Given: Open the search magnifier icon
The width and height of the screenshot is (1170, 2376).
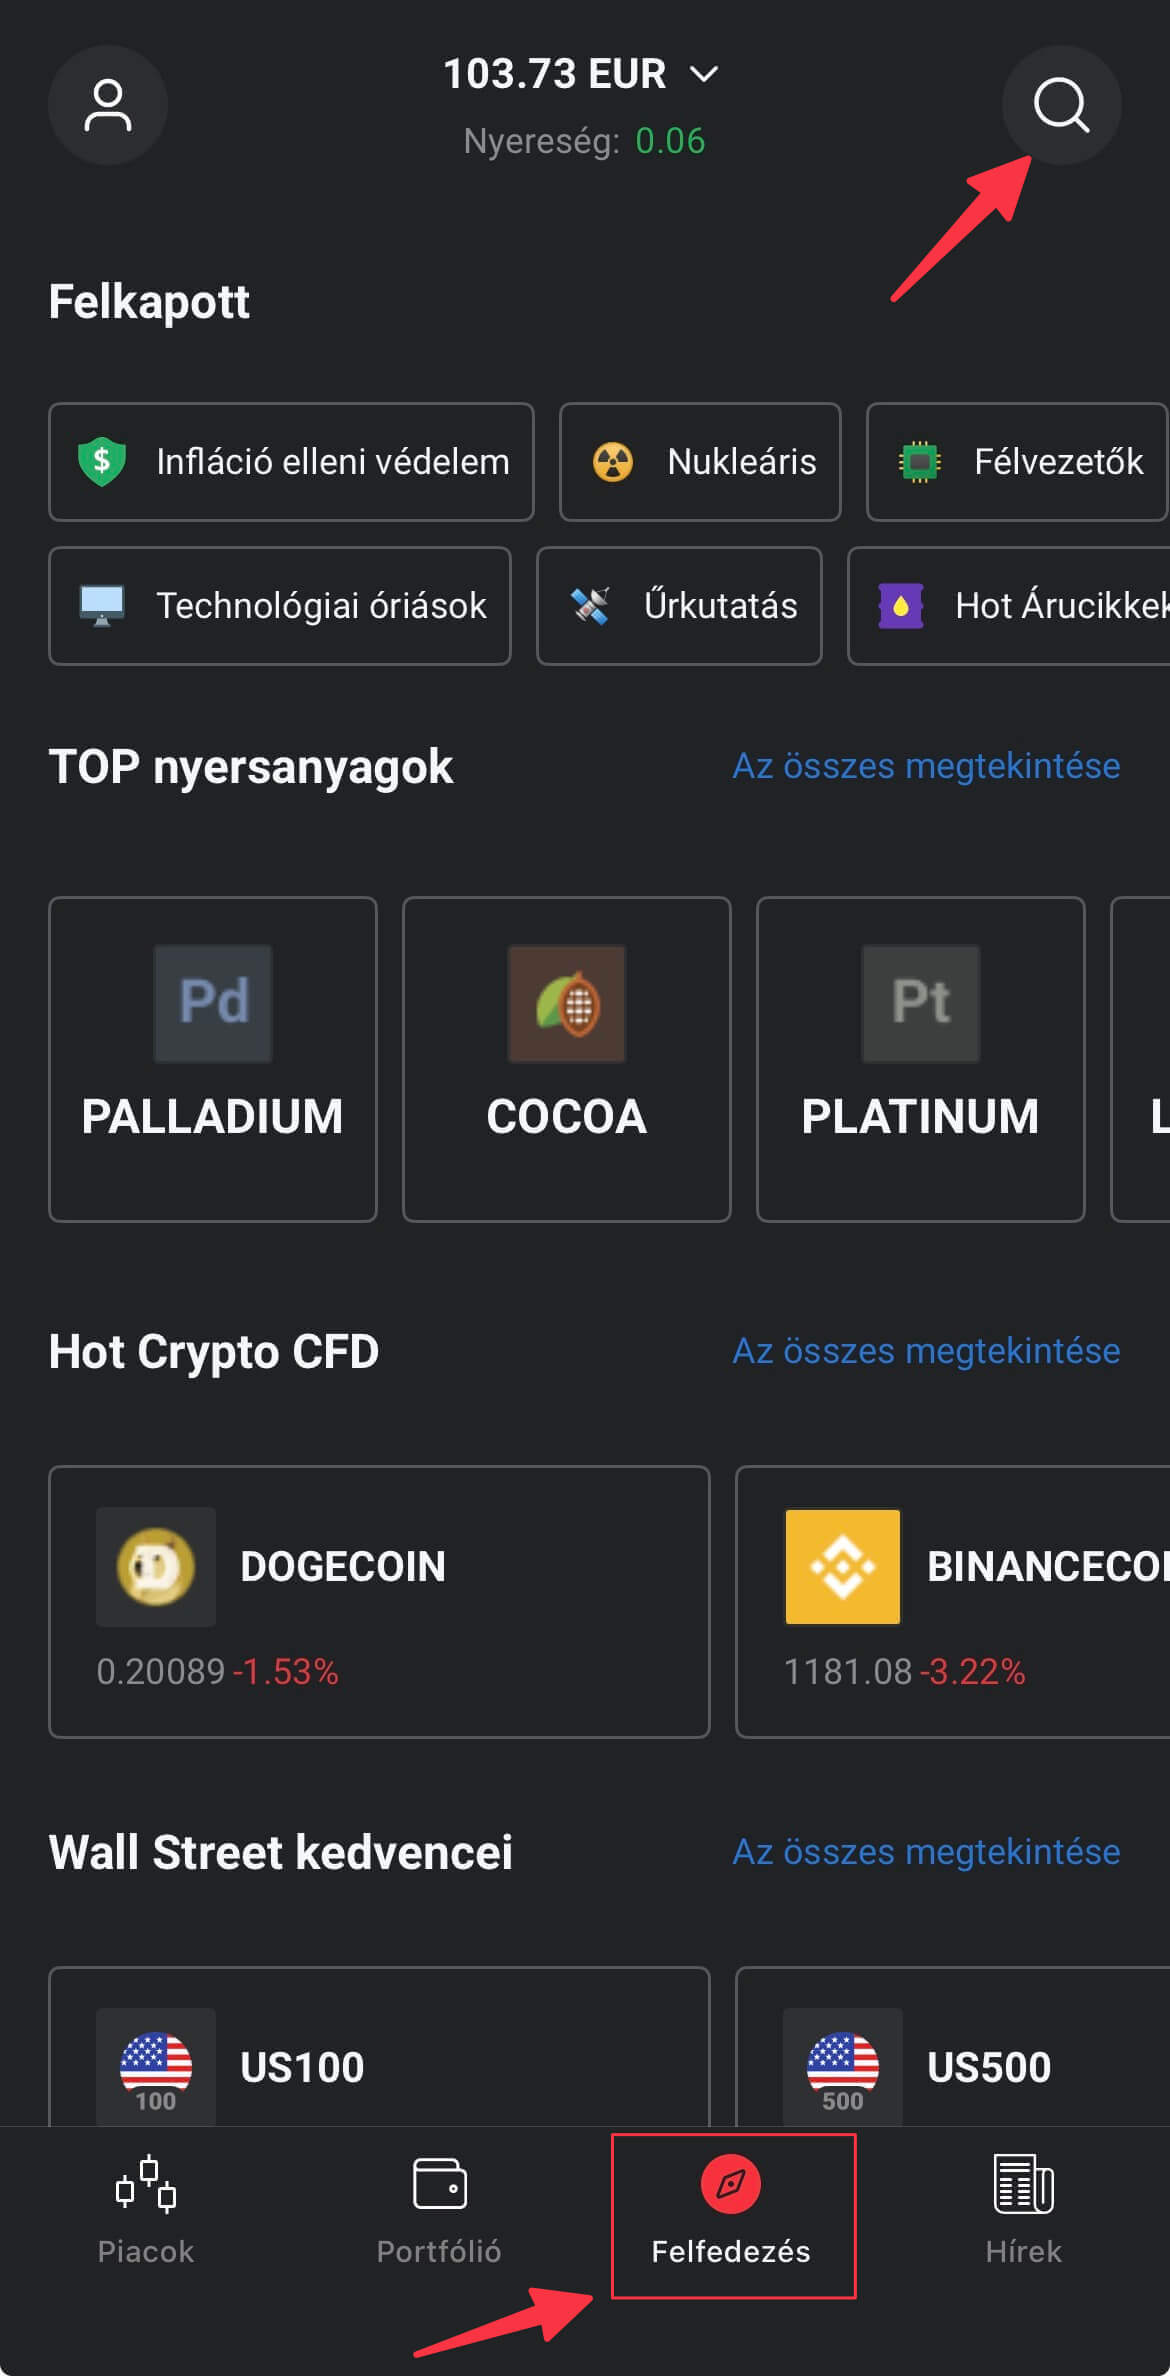Looking at the screenshot, I should pyautogui.click(x=1061, y=105).
